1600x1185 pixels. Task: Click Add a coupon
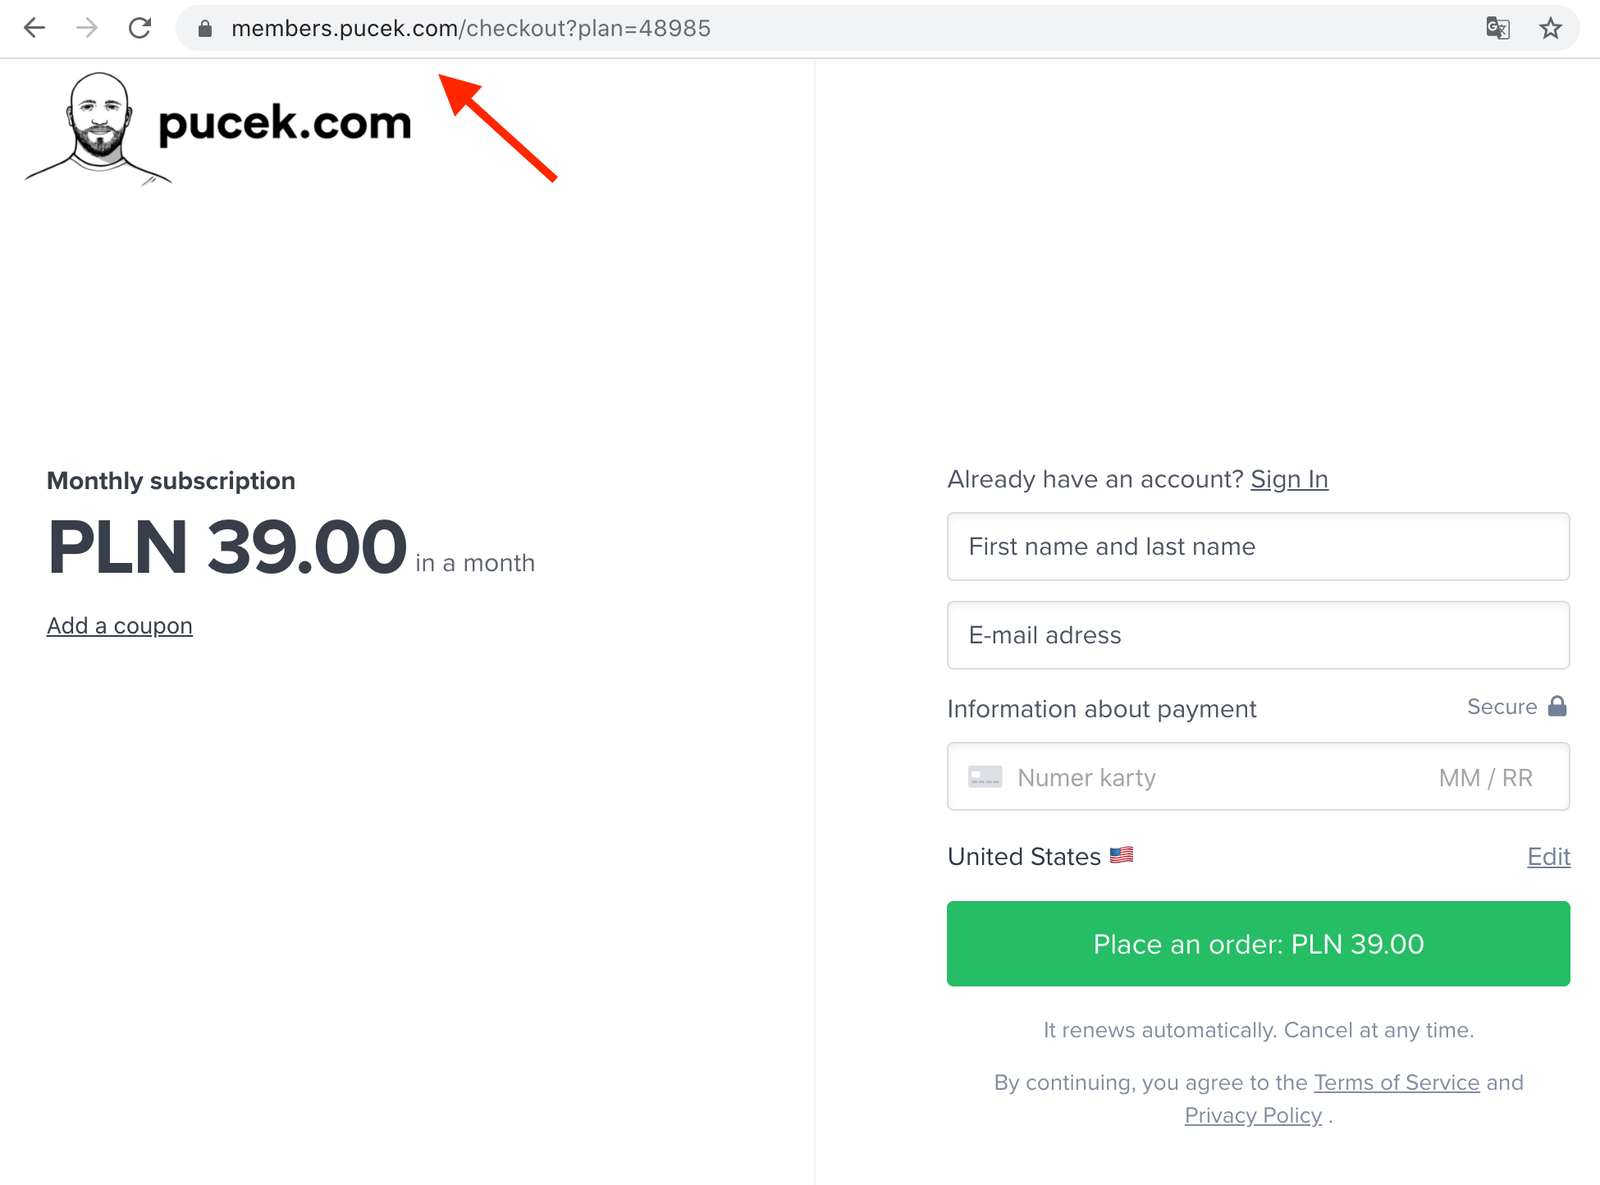(119, 625)
